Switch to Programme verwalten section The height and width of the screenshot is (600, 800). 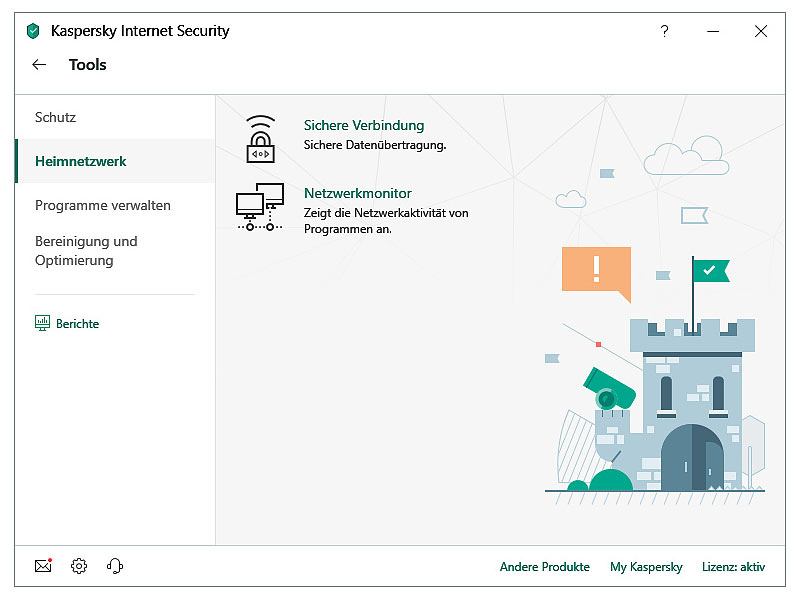pyautogui.click(x=103, y=205)
